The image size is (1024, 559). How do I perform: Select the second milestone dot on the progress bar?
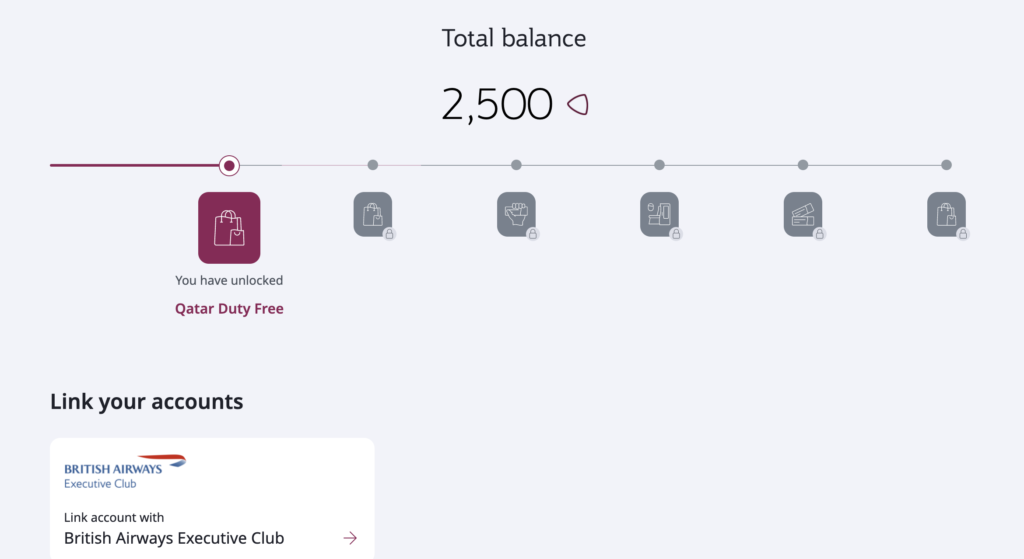tap(373, 165)
